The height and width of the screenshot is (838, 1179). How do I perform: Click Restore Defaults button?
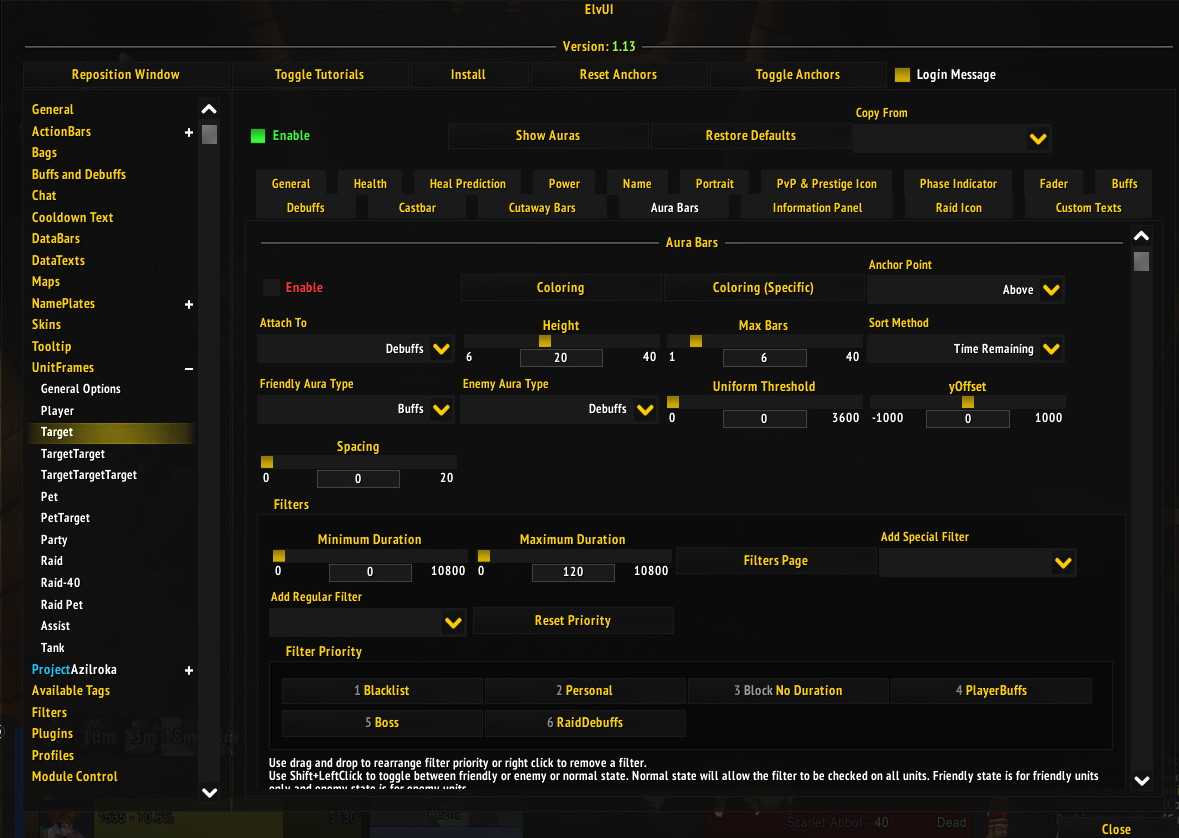(750, 135)
